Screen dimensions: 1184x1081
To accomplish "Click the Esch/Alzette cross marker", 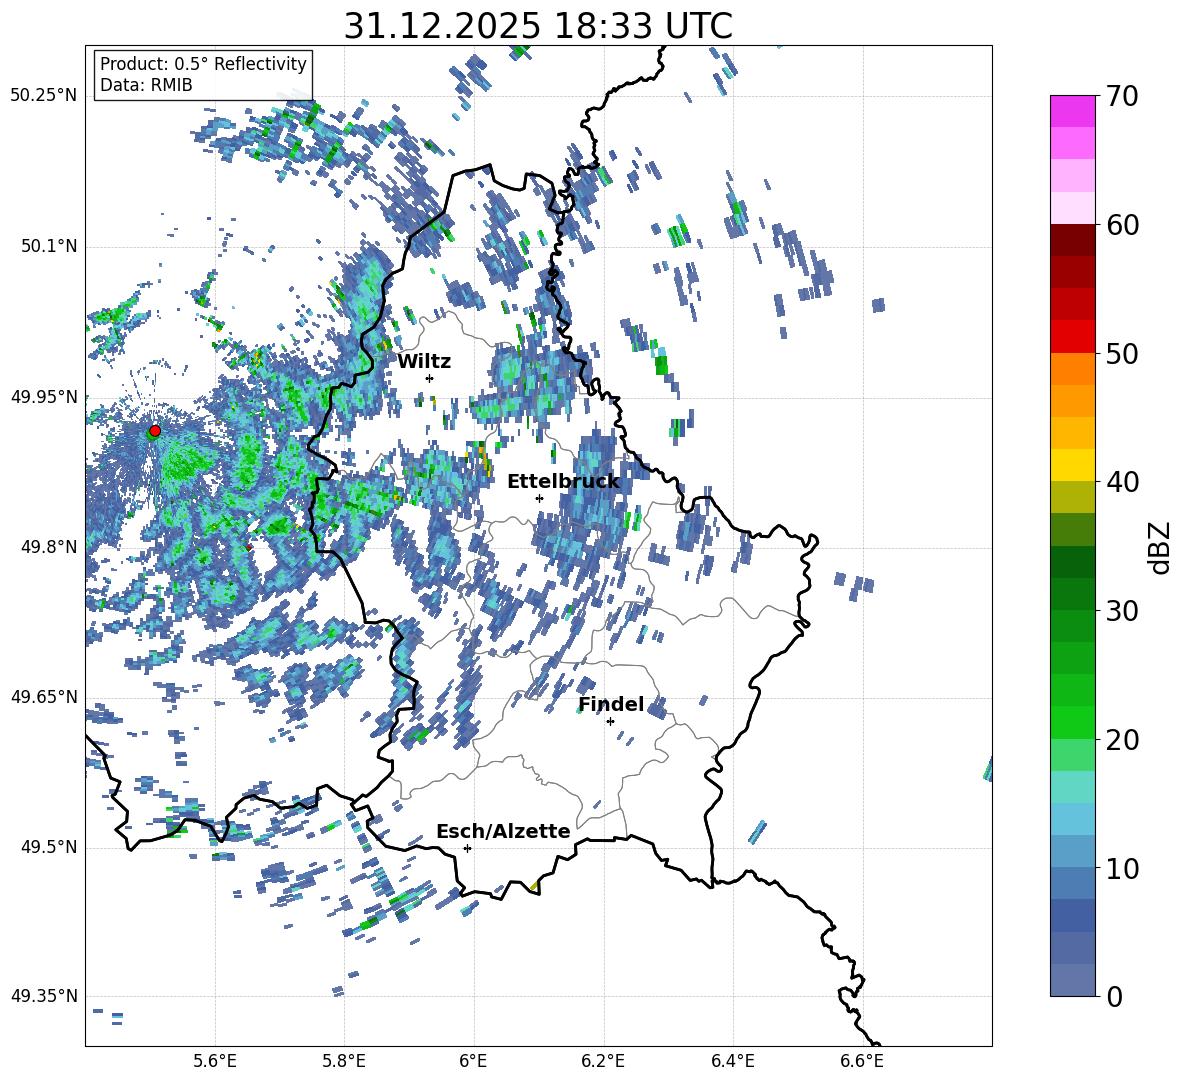I will (467, 848).
